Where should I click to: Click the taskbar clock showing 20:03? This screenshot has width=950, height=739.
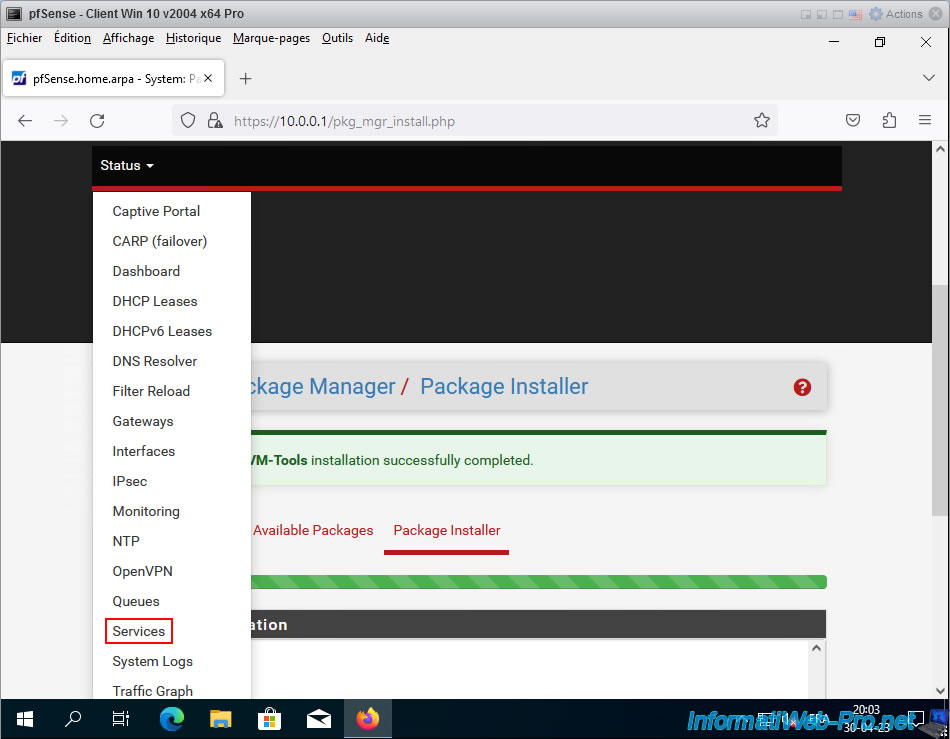(x=866, y=718)
